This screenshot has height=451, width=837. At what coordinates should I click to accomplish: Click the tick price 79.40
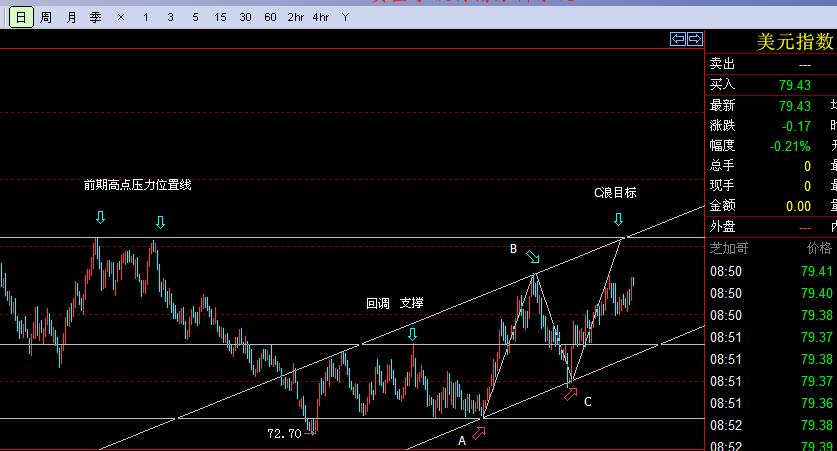tap(816, 294)
